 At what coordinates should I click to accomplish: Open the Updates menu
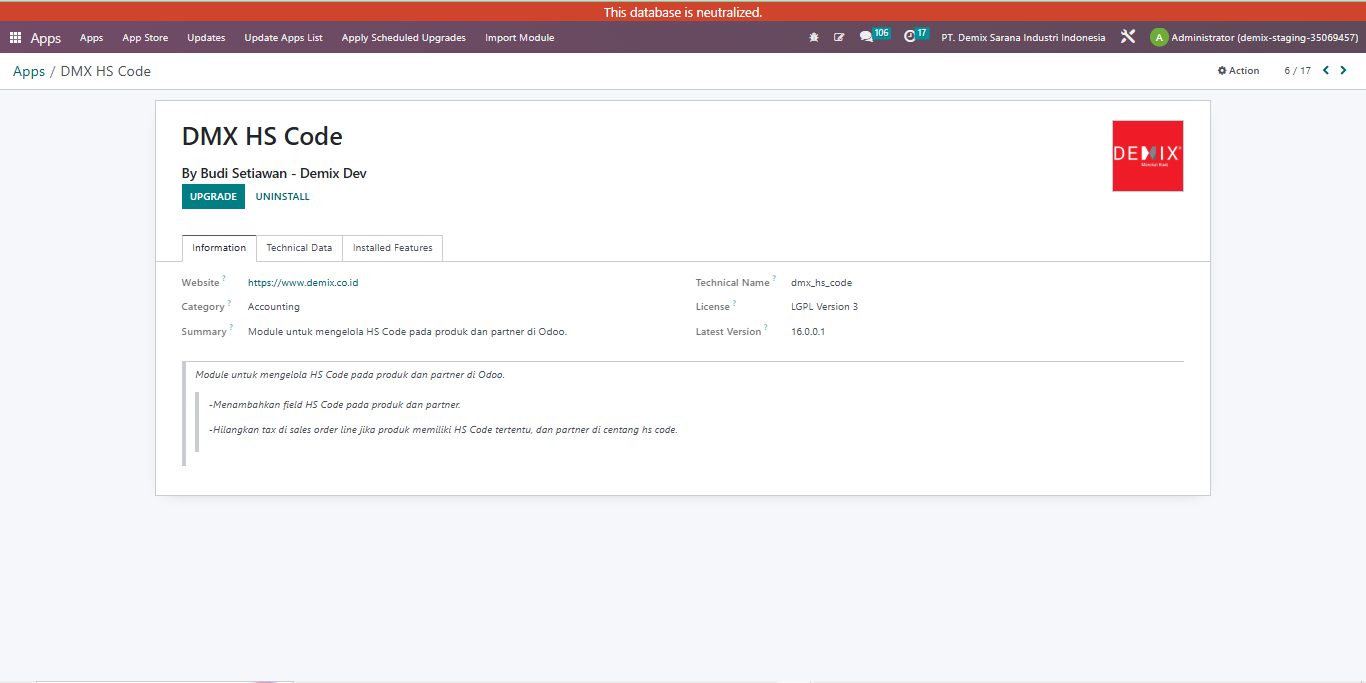point(206,38)
